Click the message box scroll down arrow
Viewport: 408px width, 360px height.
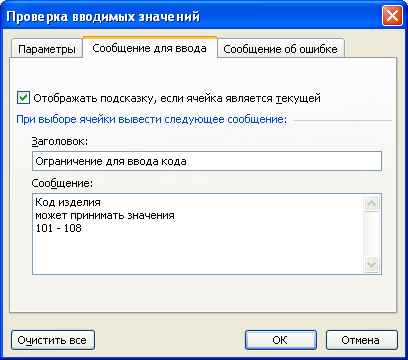pyautogui.click(x=372, y=264)
